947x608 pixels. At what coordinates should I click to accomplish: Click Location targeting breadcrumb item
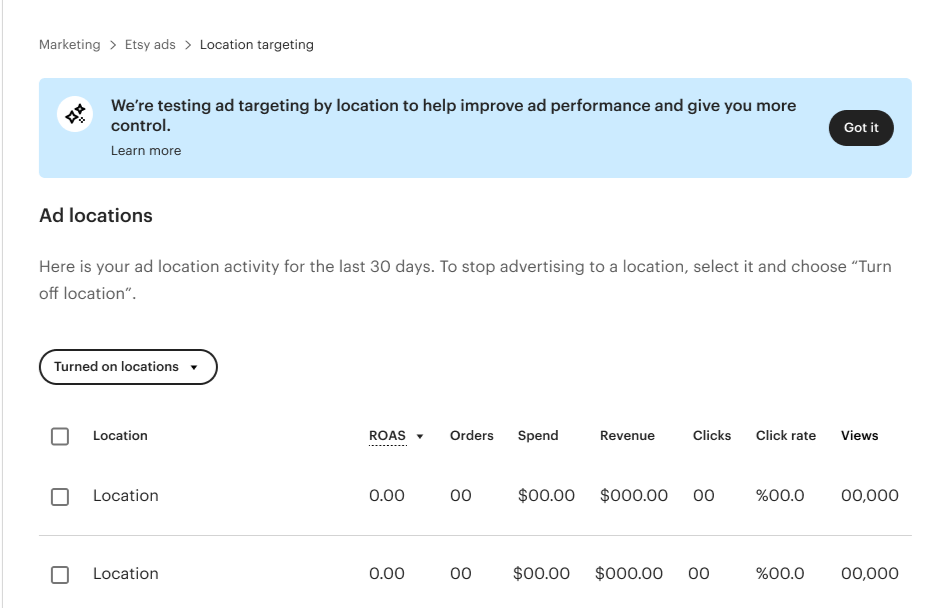(257, 45)
